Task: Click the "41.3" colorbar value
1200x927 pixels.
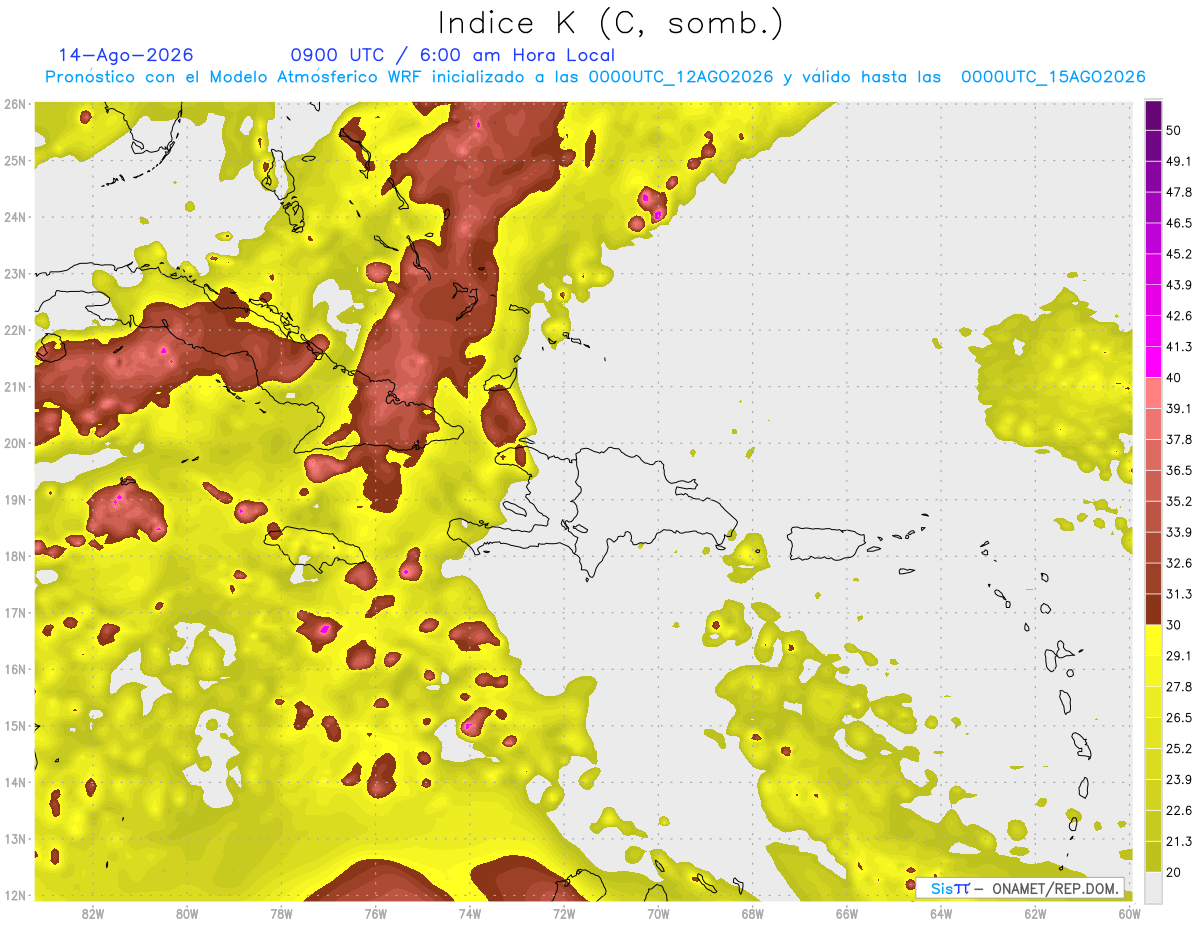Action: (x=1179, y=347)
